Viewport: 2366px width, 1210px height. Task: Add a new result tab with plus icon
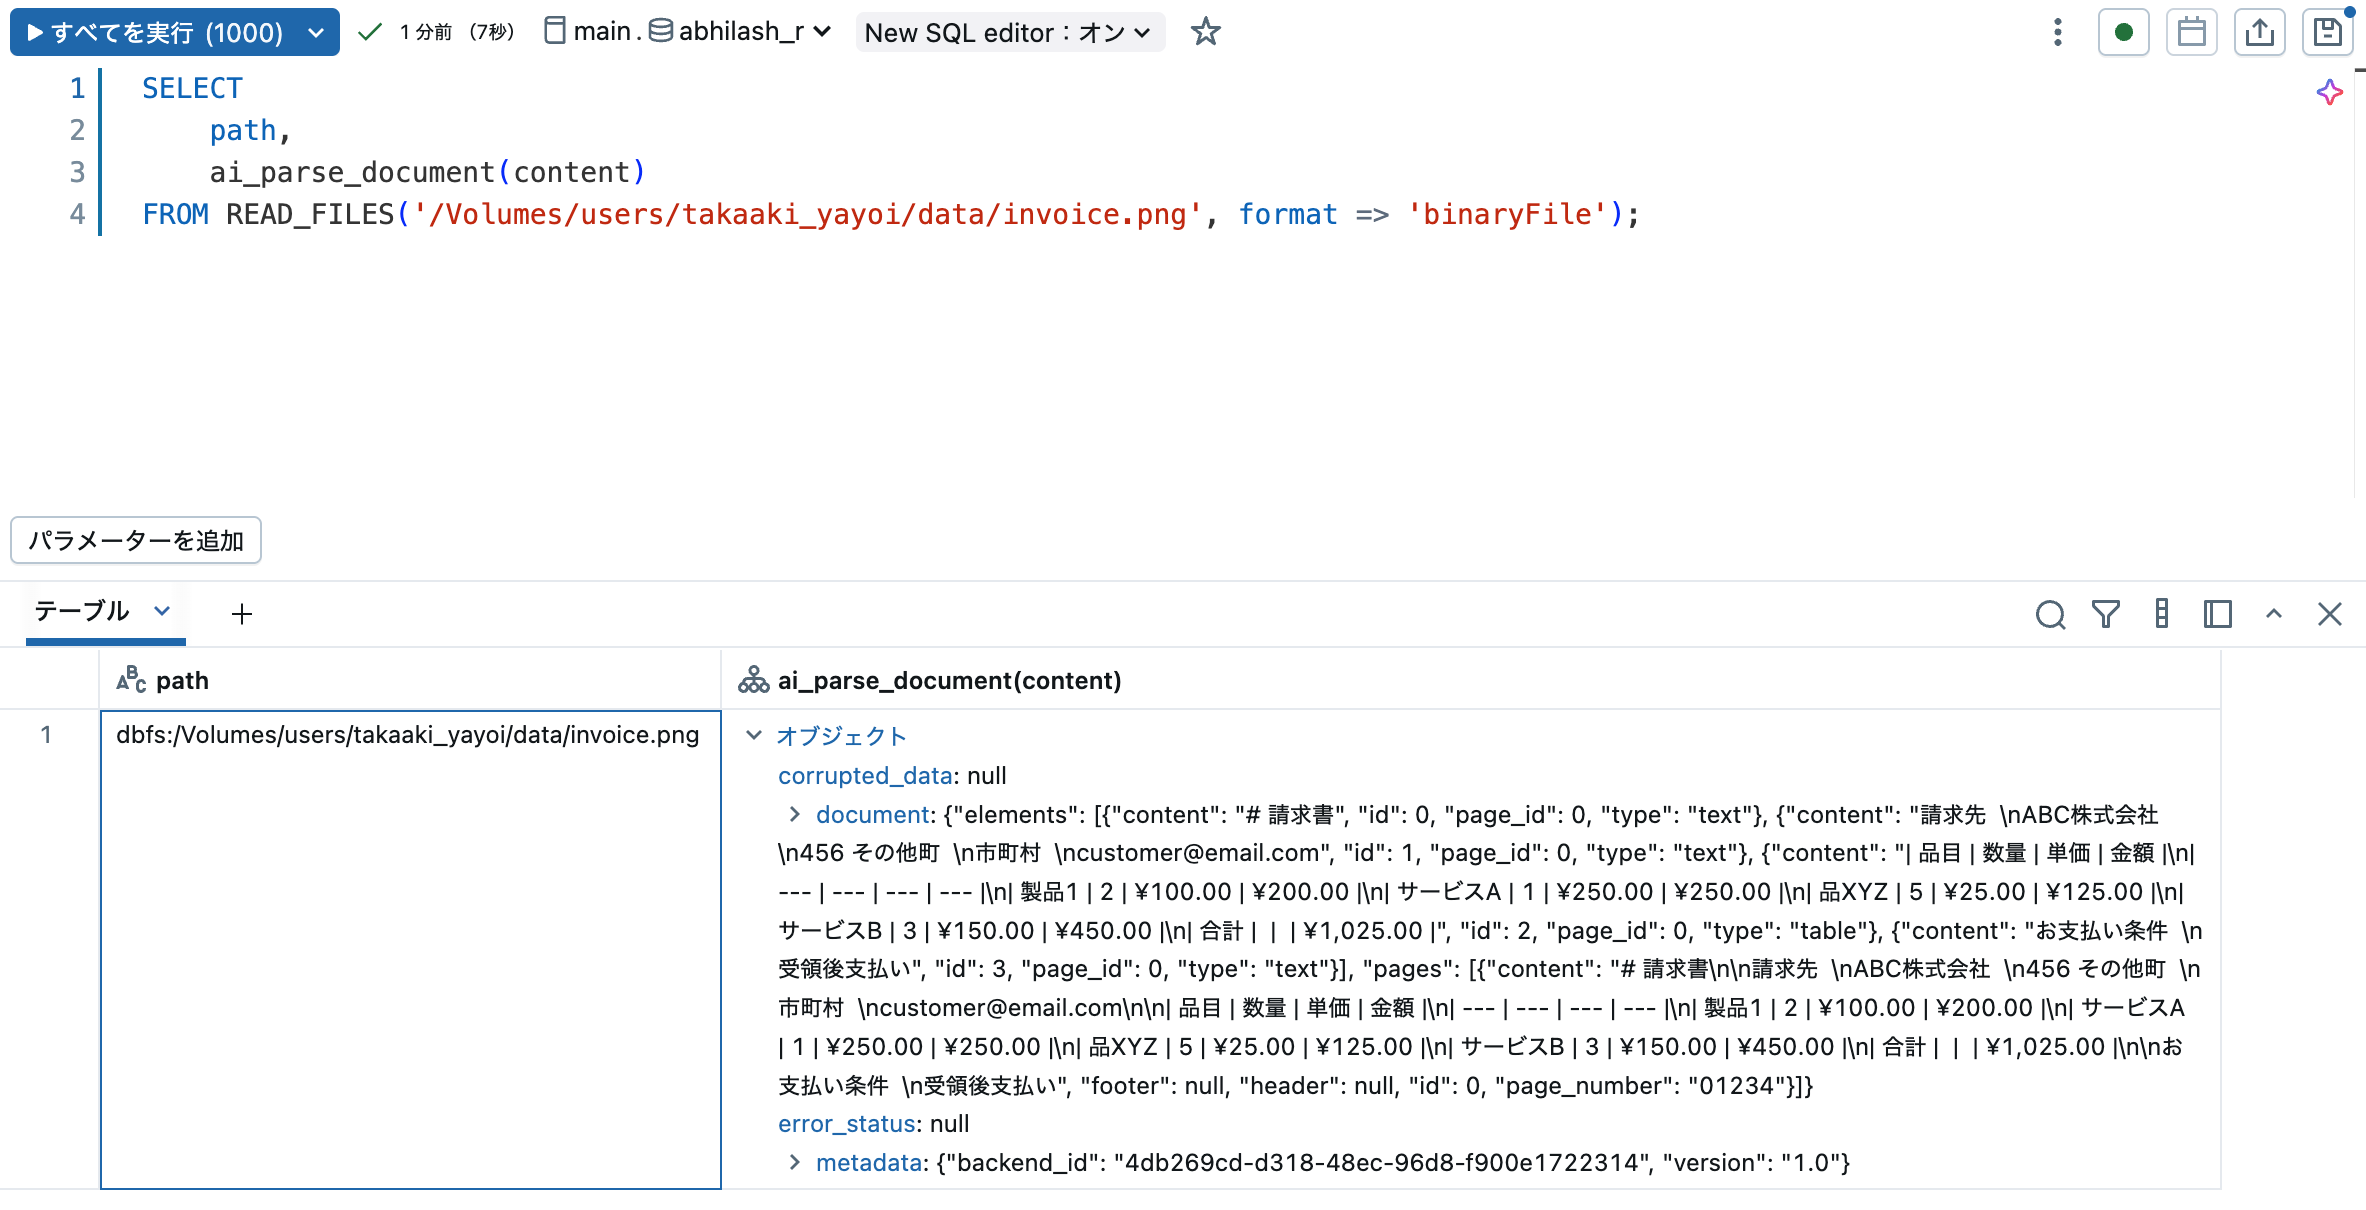pos(241,613)
